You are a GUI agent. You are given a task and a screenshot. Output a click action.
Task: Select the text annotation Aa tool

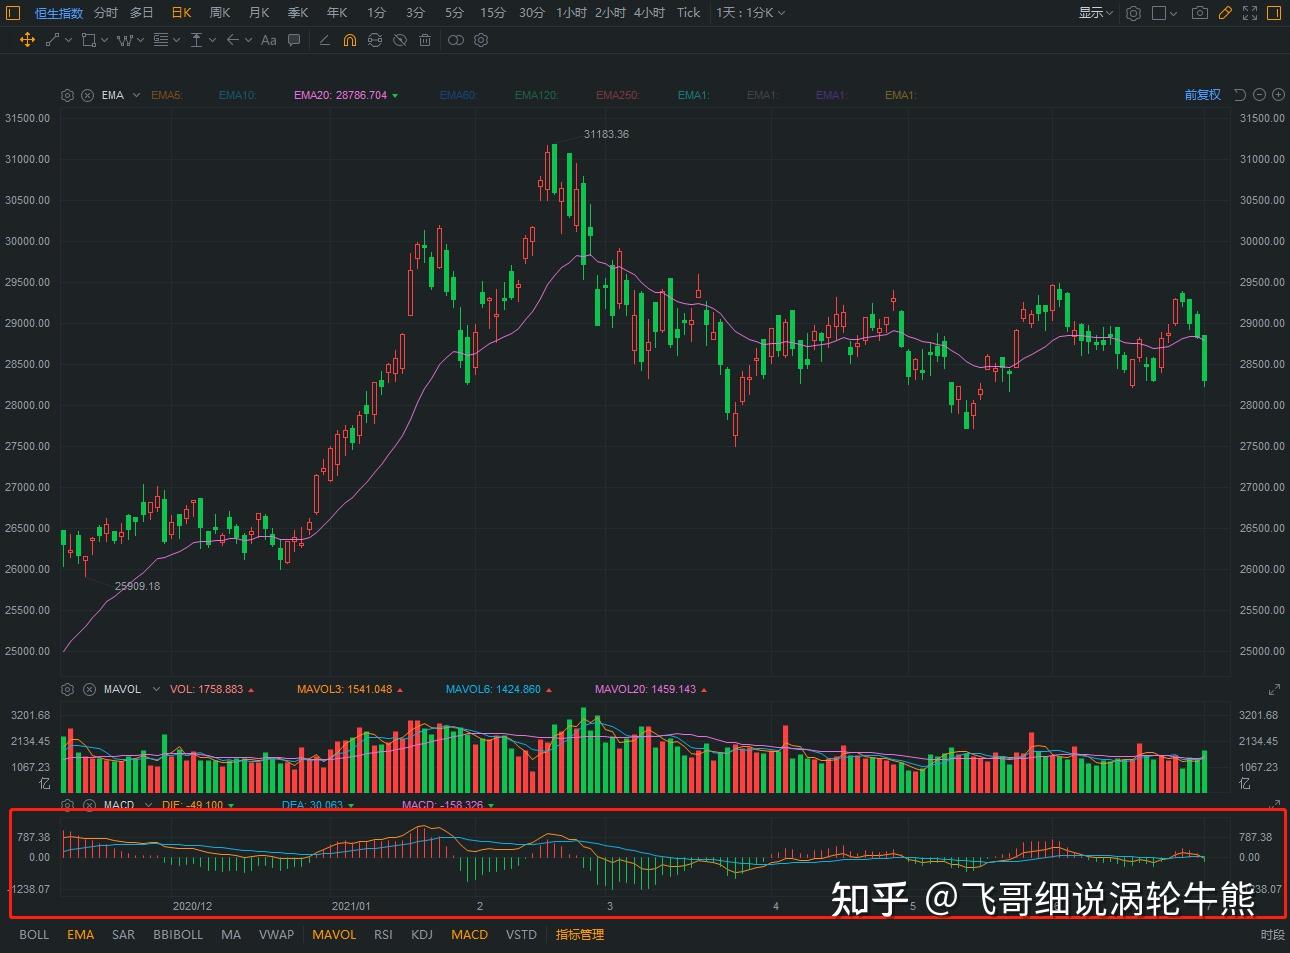(268, 40)
